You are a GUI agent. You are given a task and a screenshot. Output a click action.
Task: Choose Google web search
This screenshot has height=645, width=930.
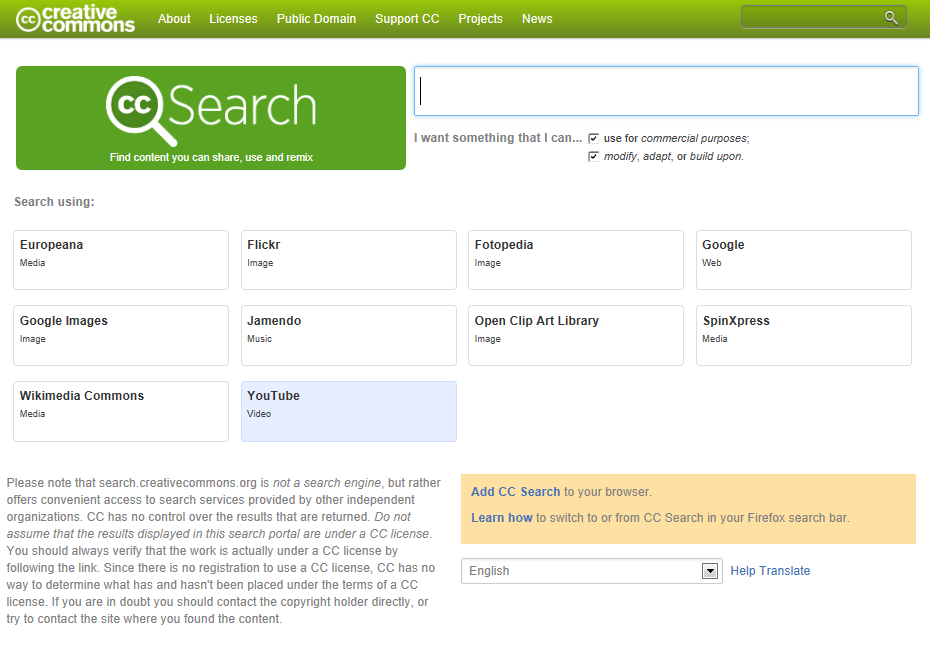click(x=804, y=260)
